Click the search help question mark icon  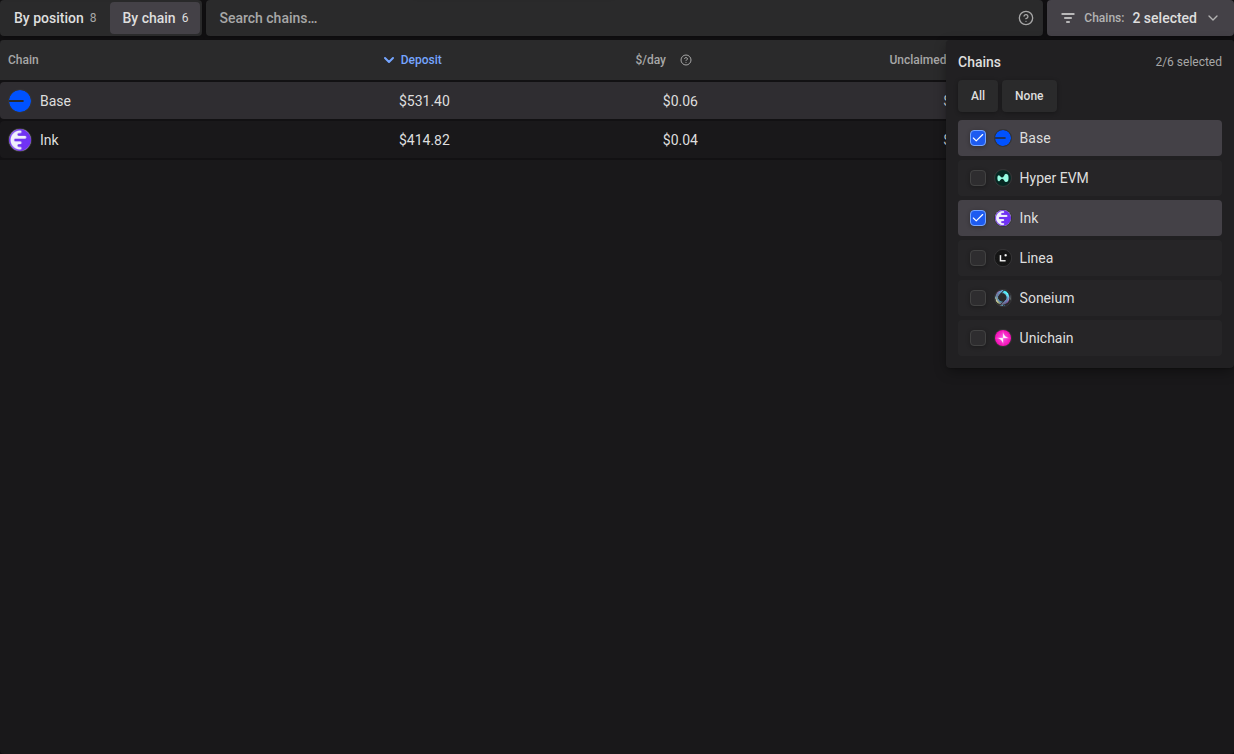[1026, 18]
